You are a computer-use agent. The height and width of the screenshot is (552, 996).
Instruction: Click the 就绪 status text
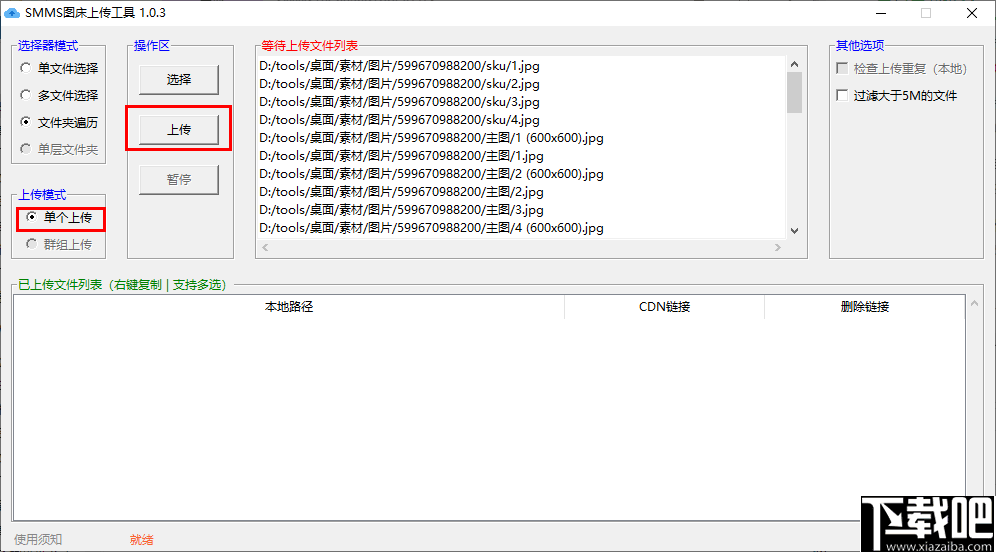tap(142, 540)
